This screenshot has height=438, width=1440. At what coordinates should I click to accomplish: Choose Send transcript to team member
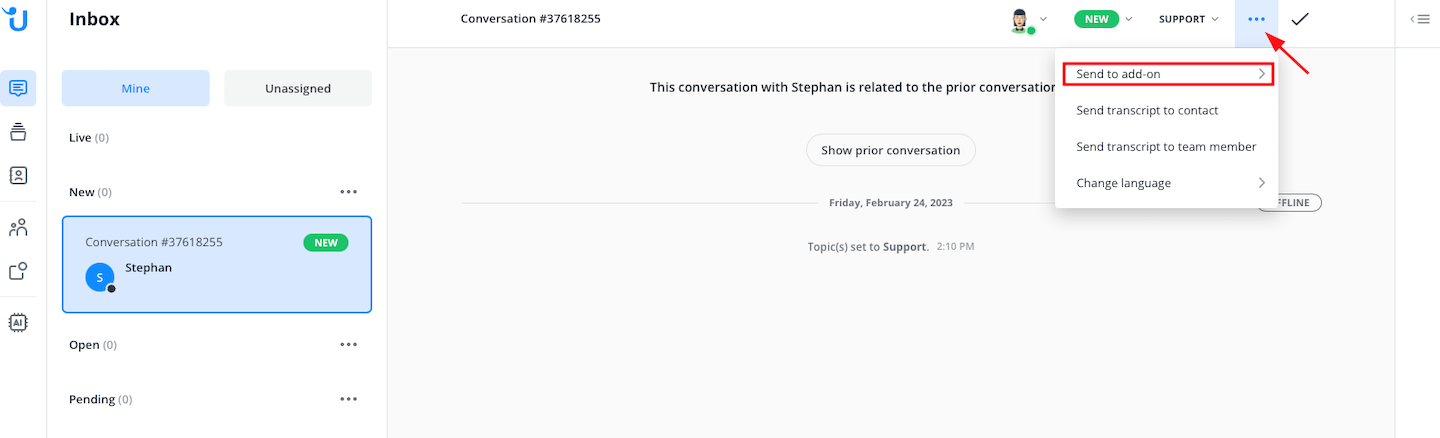(1166, 147)
